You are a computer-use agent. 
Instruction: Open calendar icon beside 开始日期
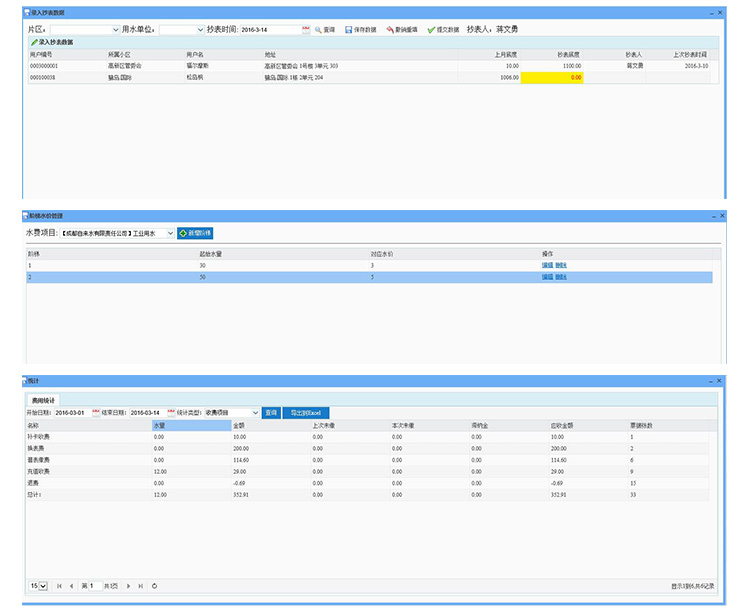click(x=96, y=413)
